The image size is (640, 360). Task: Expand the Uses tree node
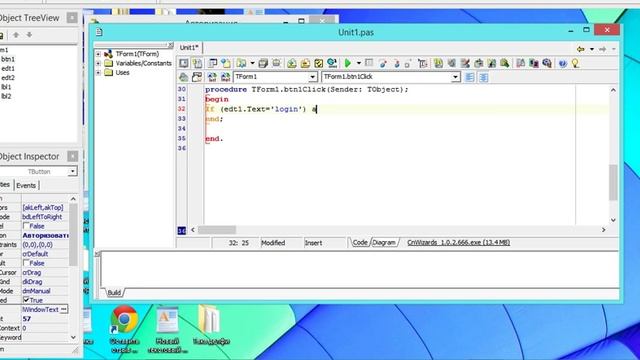tap(98, 73)
